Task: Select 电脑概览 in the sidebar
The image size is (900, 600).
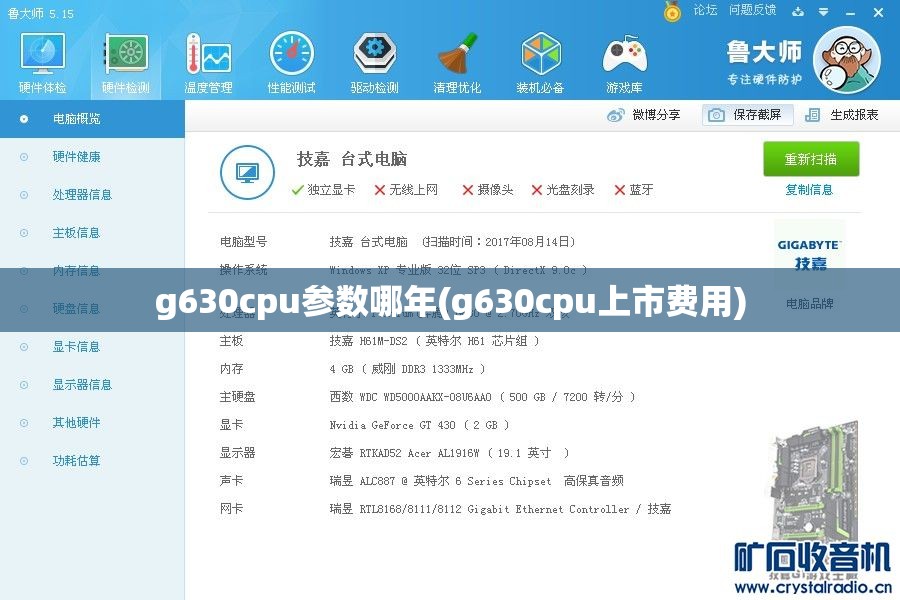Action: tap(92, 119)
